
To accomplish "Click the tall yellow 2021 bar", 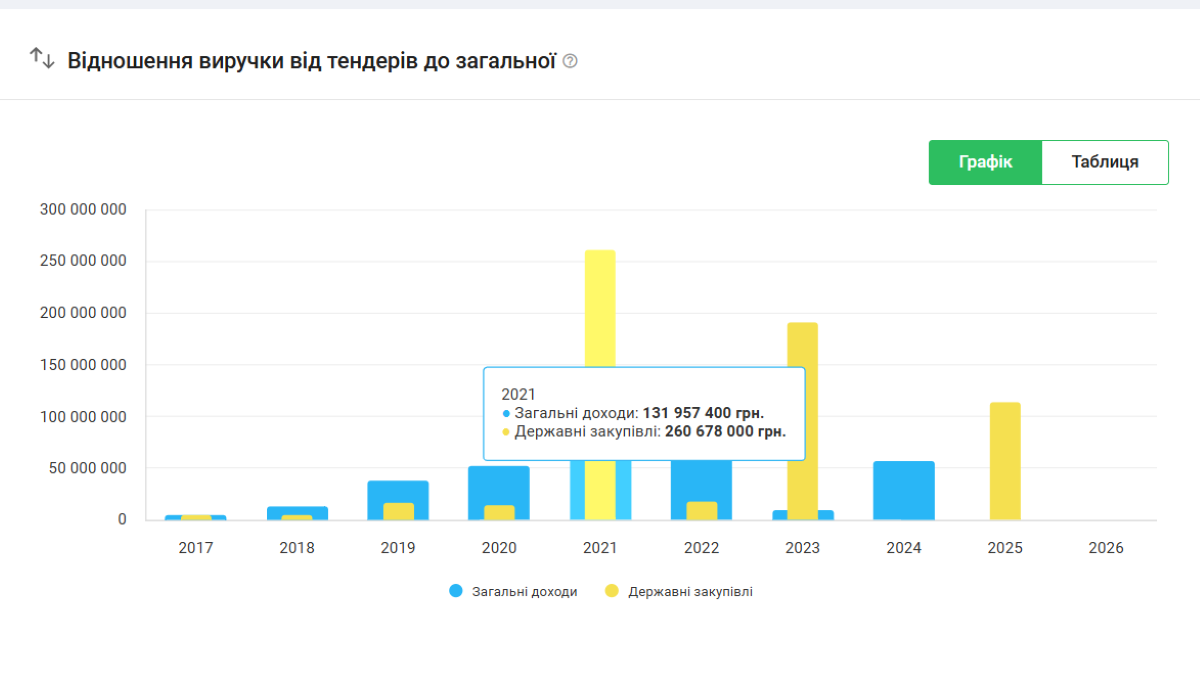I will (x=600, y=310).
